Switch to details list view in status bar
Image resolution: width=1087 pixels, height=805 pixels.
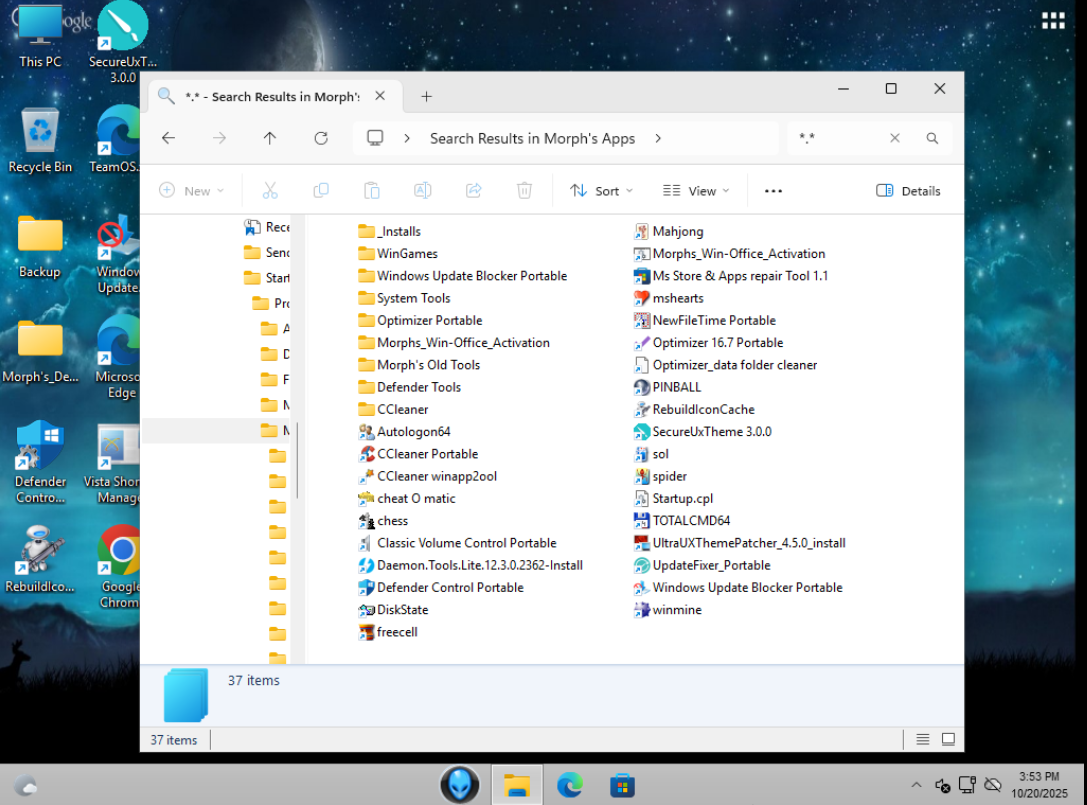(x=922, y=740)
